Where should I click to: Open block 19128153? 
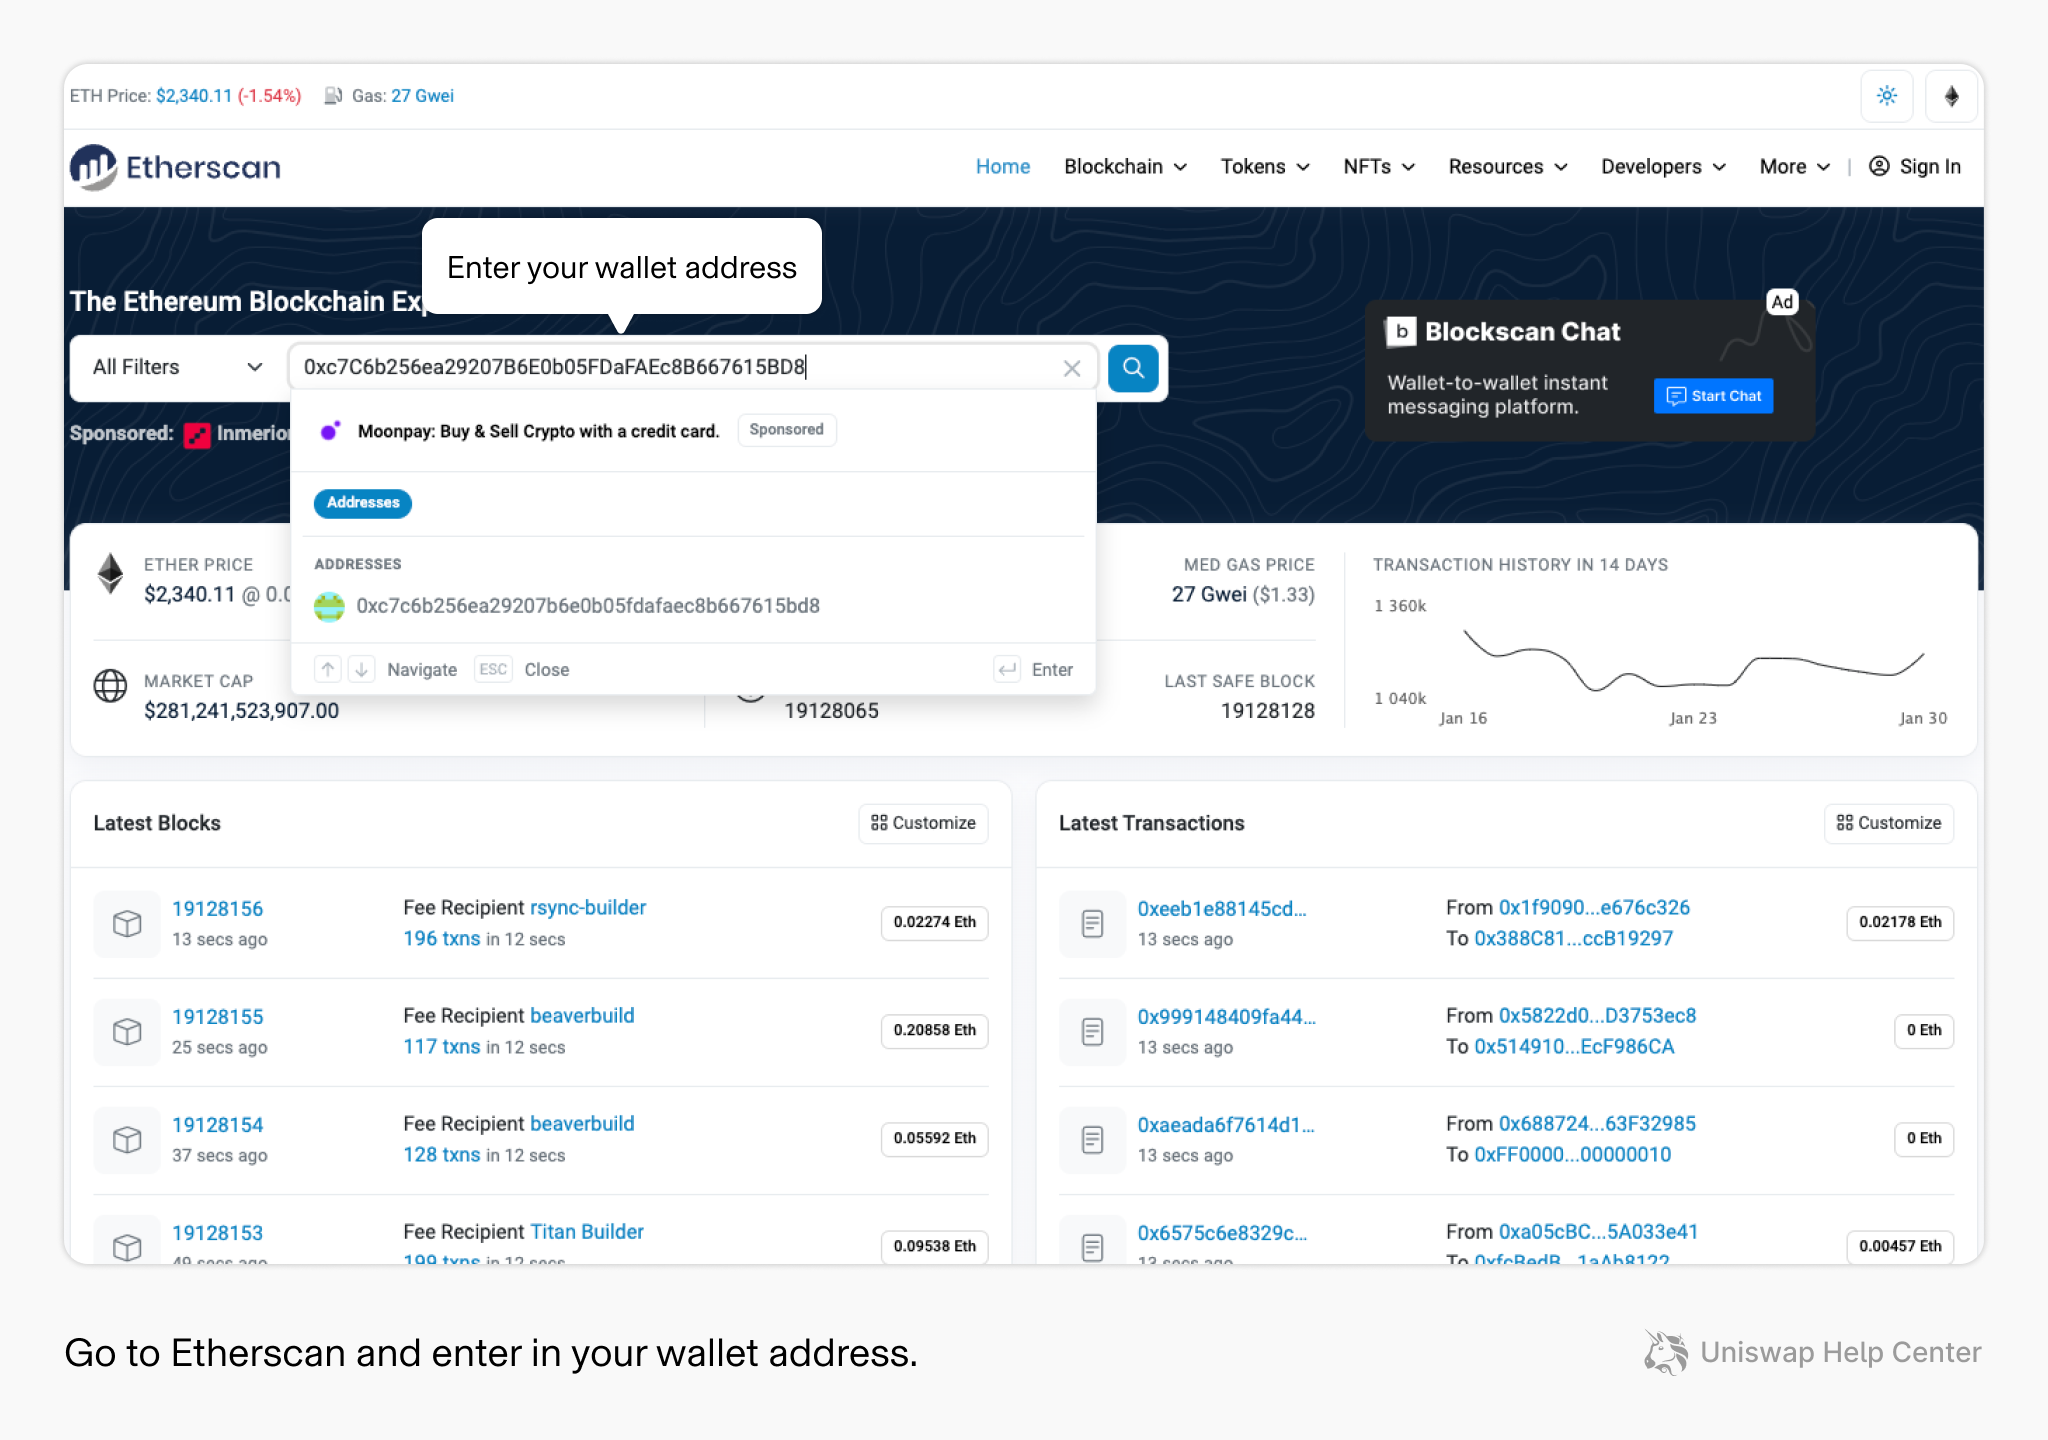tap(217, 1233)
